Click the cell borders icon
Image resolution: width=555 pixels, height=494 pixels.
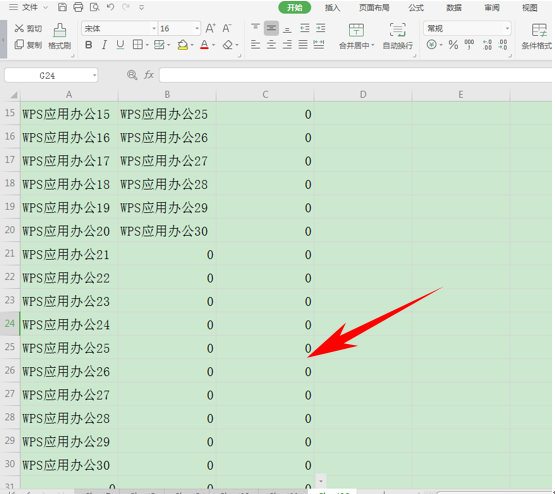(x=138, y=45)
